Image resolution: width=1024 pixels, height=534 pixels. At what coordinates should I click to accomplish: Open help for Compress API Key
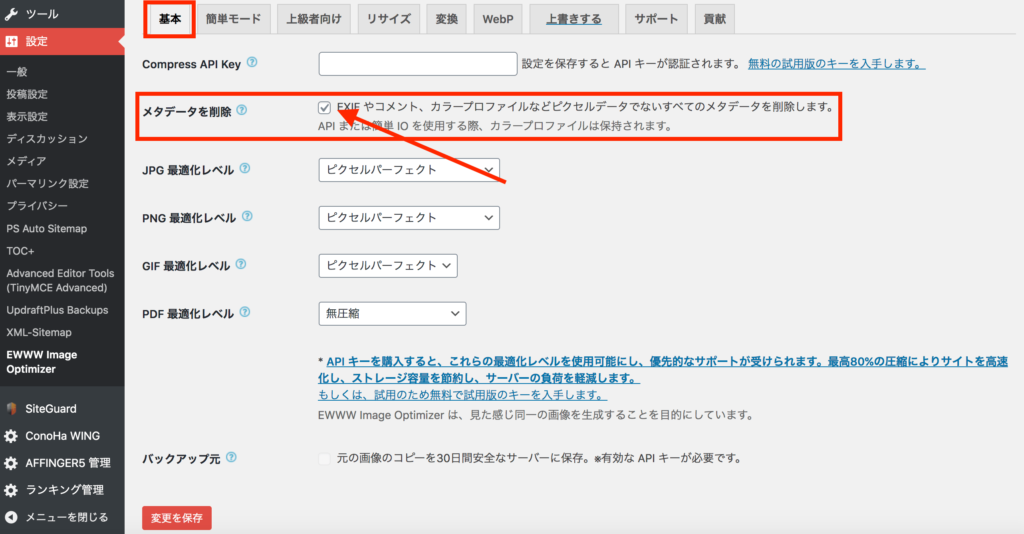pyautogui.click(x=252, y=63)
